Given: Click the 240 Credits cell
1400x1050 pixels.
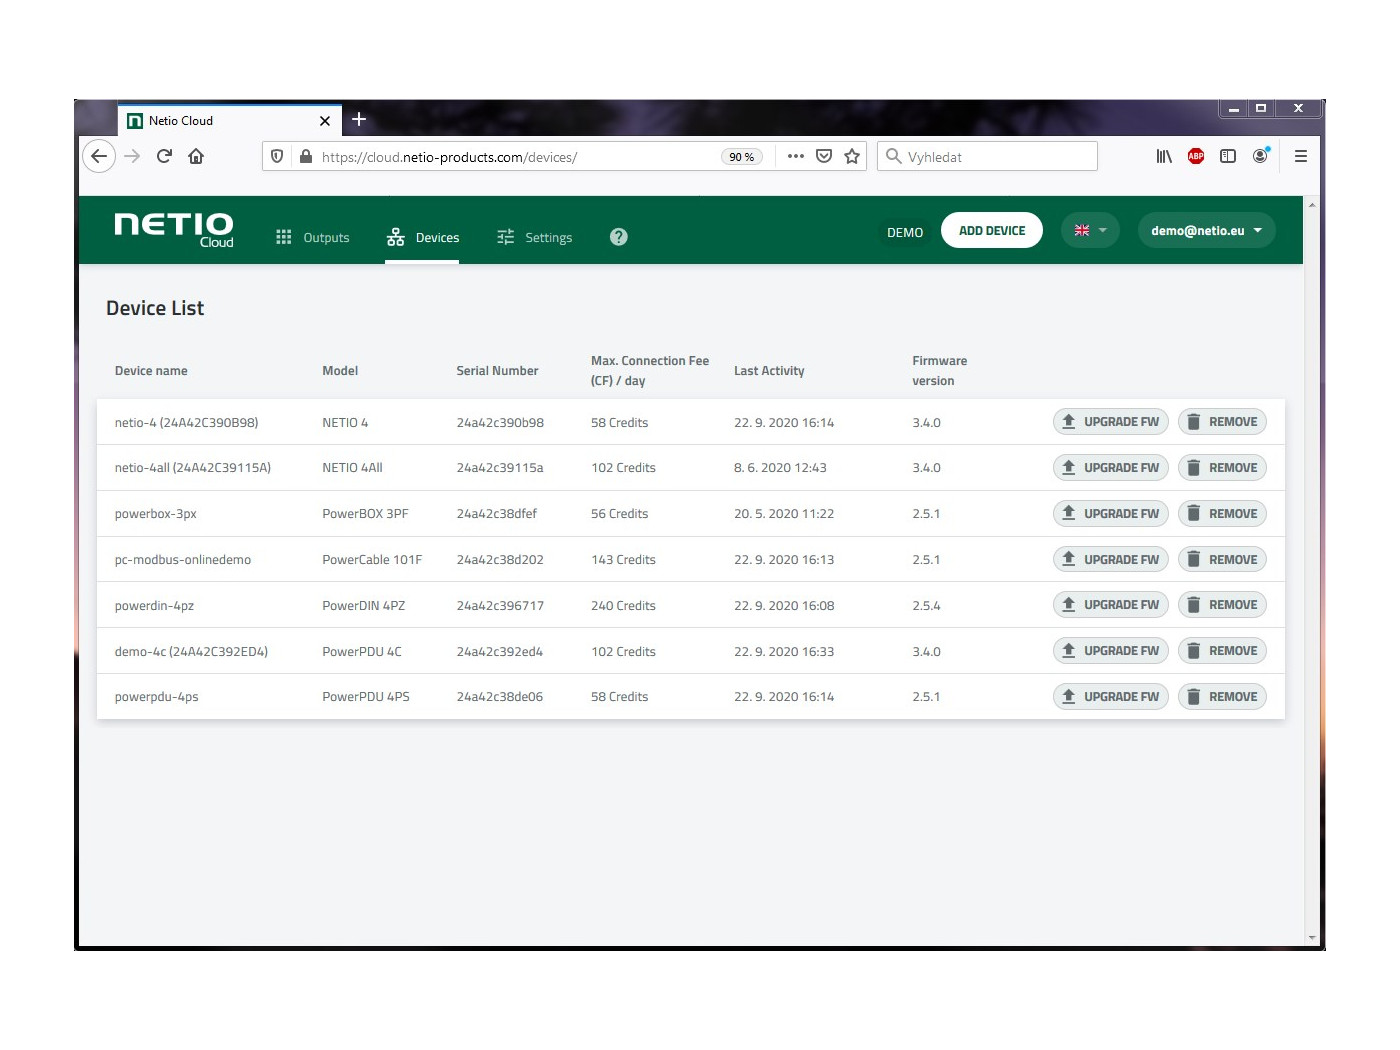Looking at the screenshot, I should click(623, 606).
